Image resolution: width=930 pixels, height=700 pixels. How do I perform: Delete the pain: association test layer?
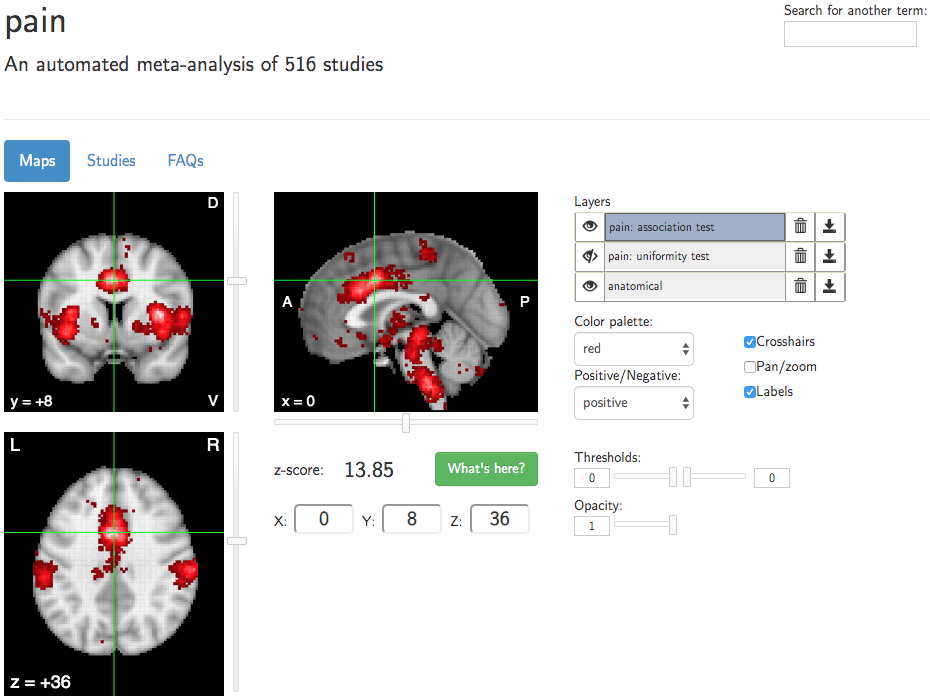coord(800,227)
